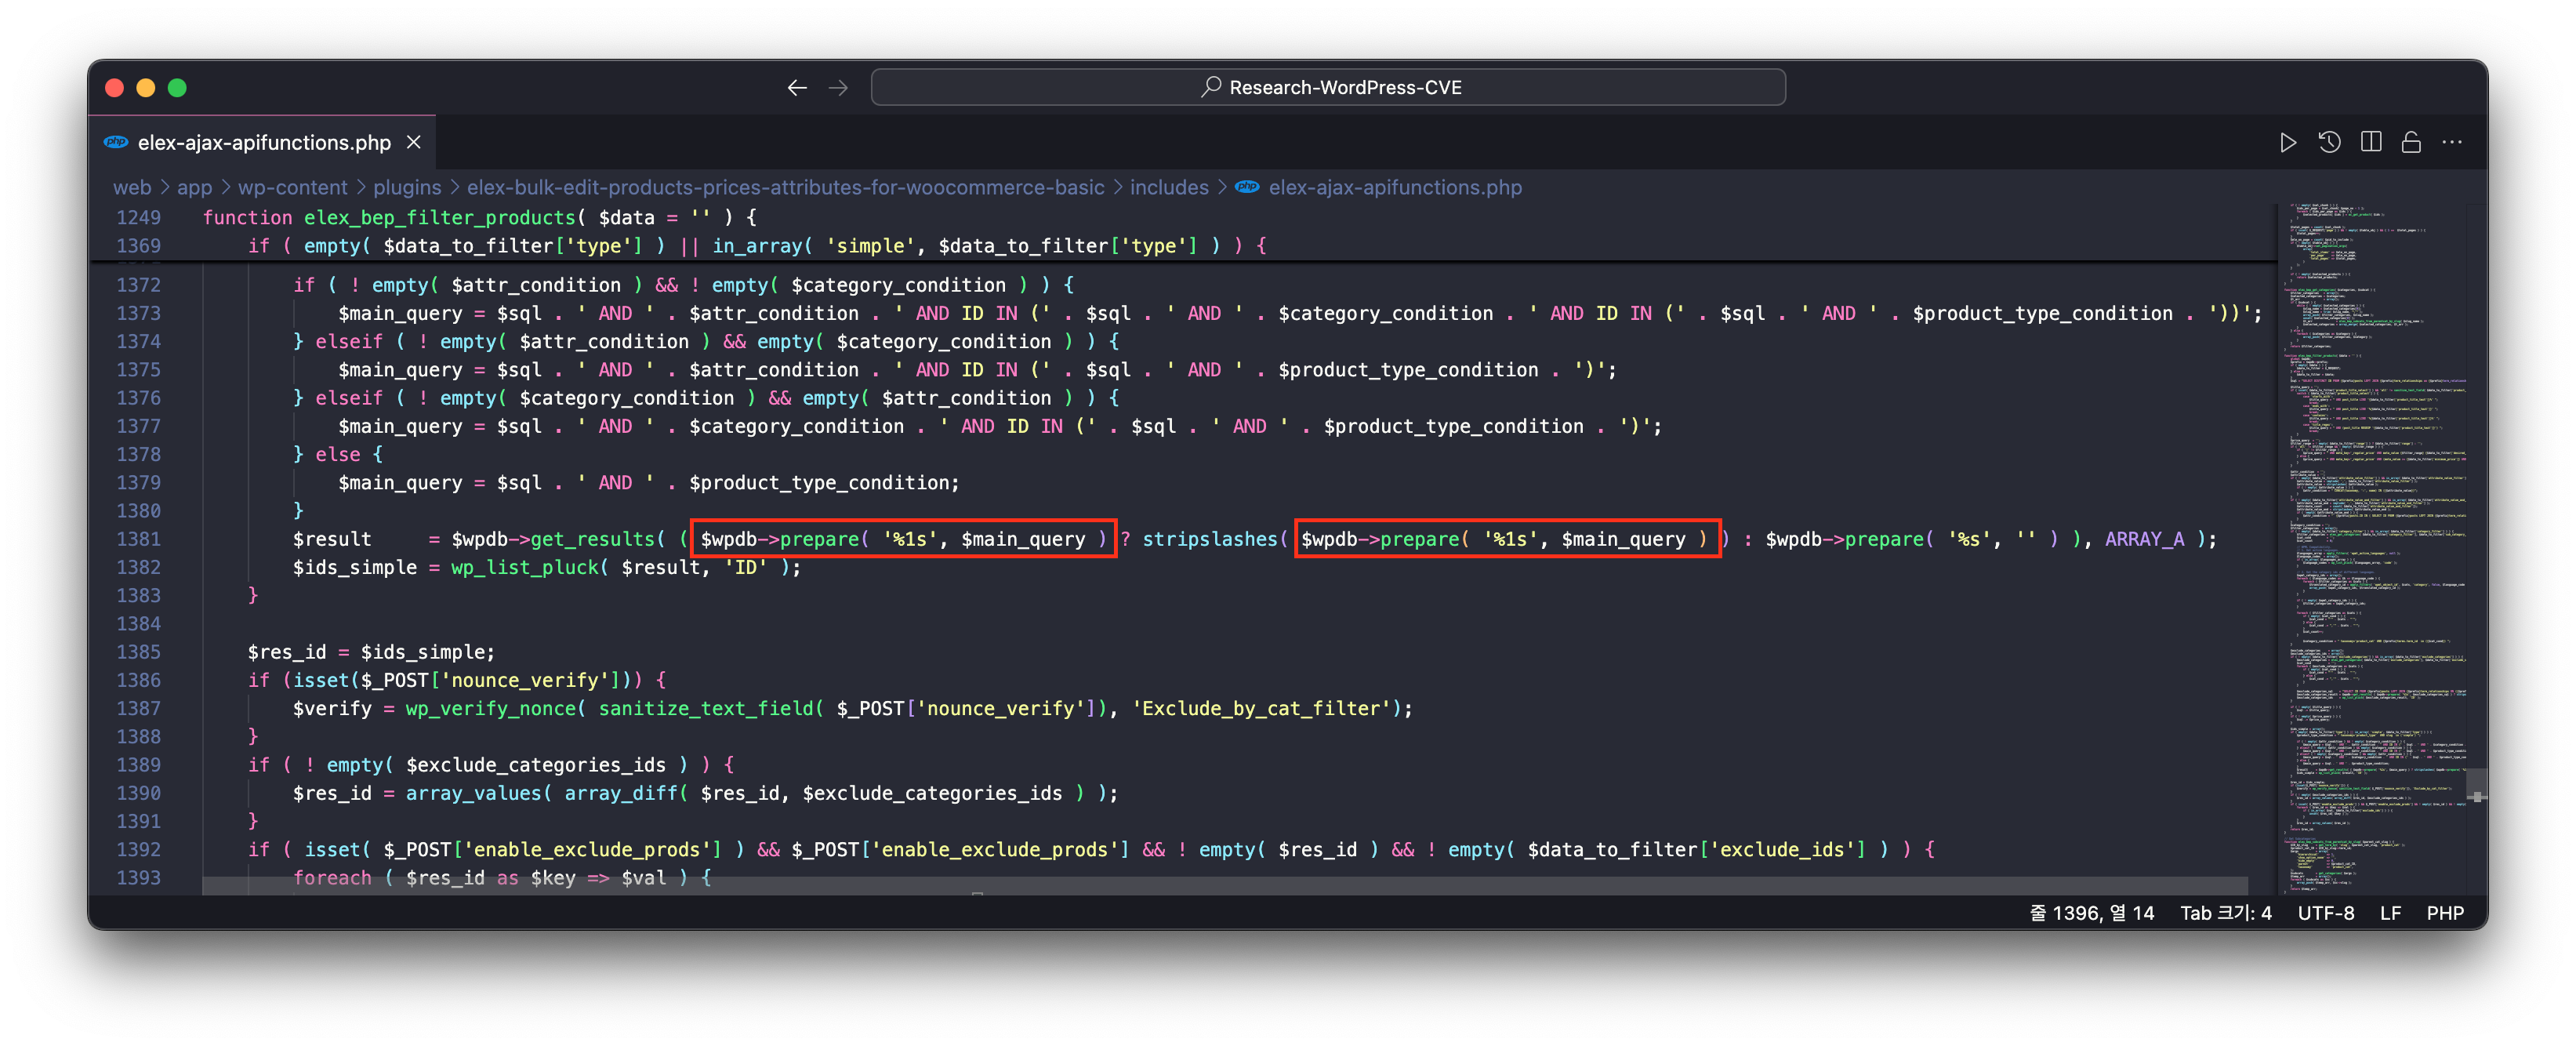This screenshot has height=1046, width=2576.
Task: Click the 'includes' breadcrumb
Action: coord(1169,187)
